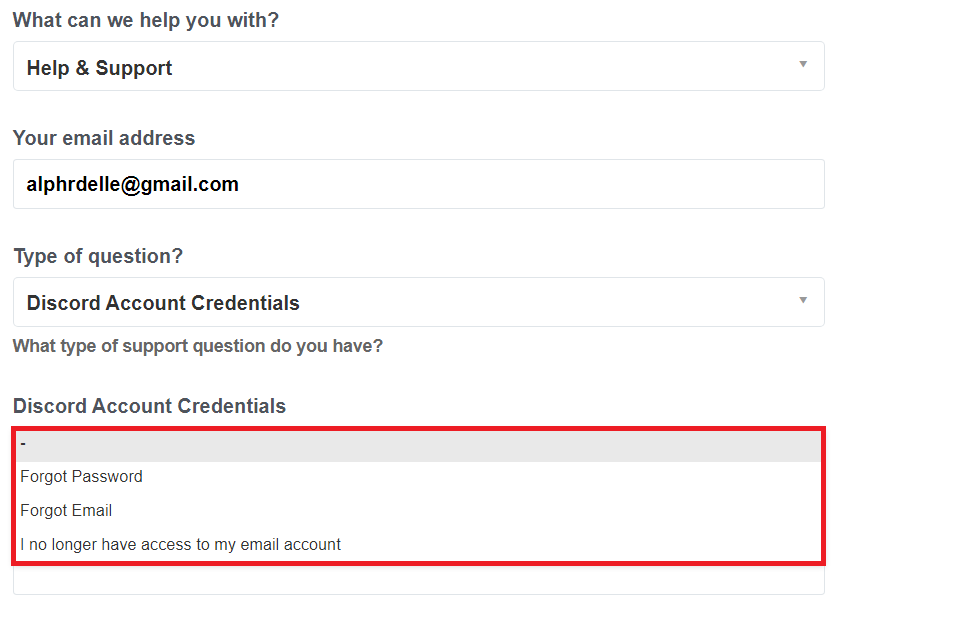Click the arrow on Type of question selector

(x=803, y=300)
